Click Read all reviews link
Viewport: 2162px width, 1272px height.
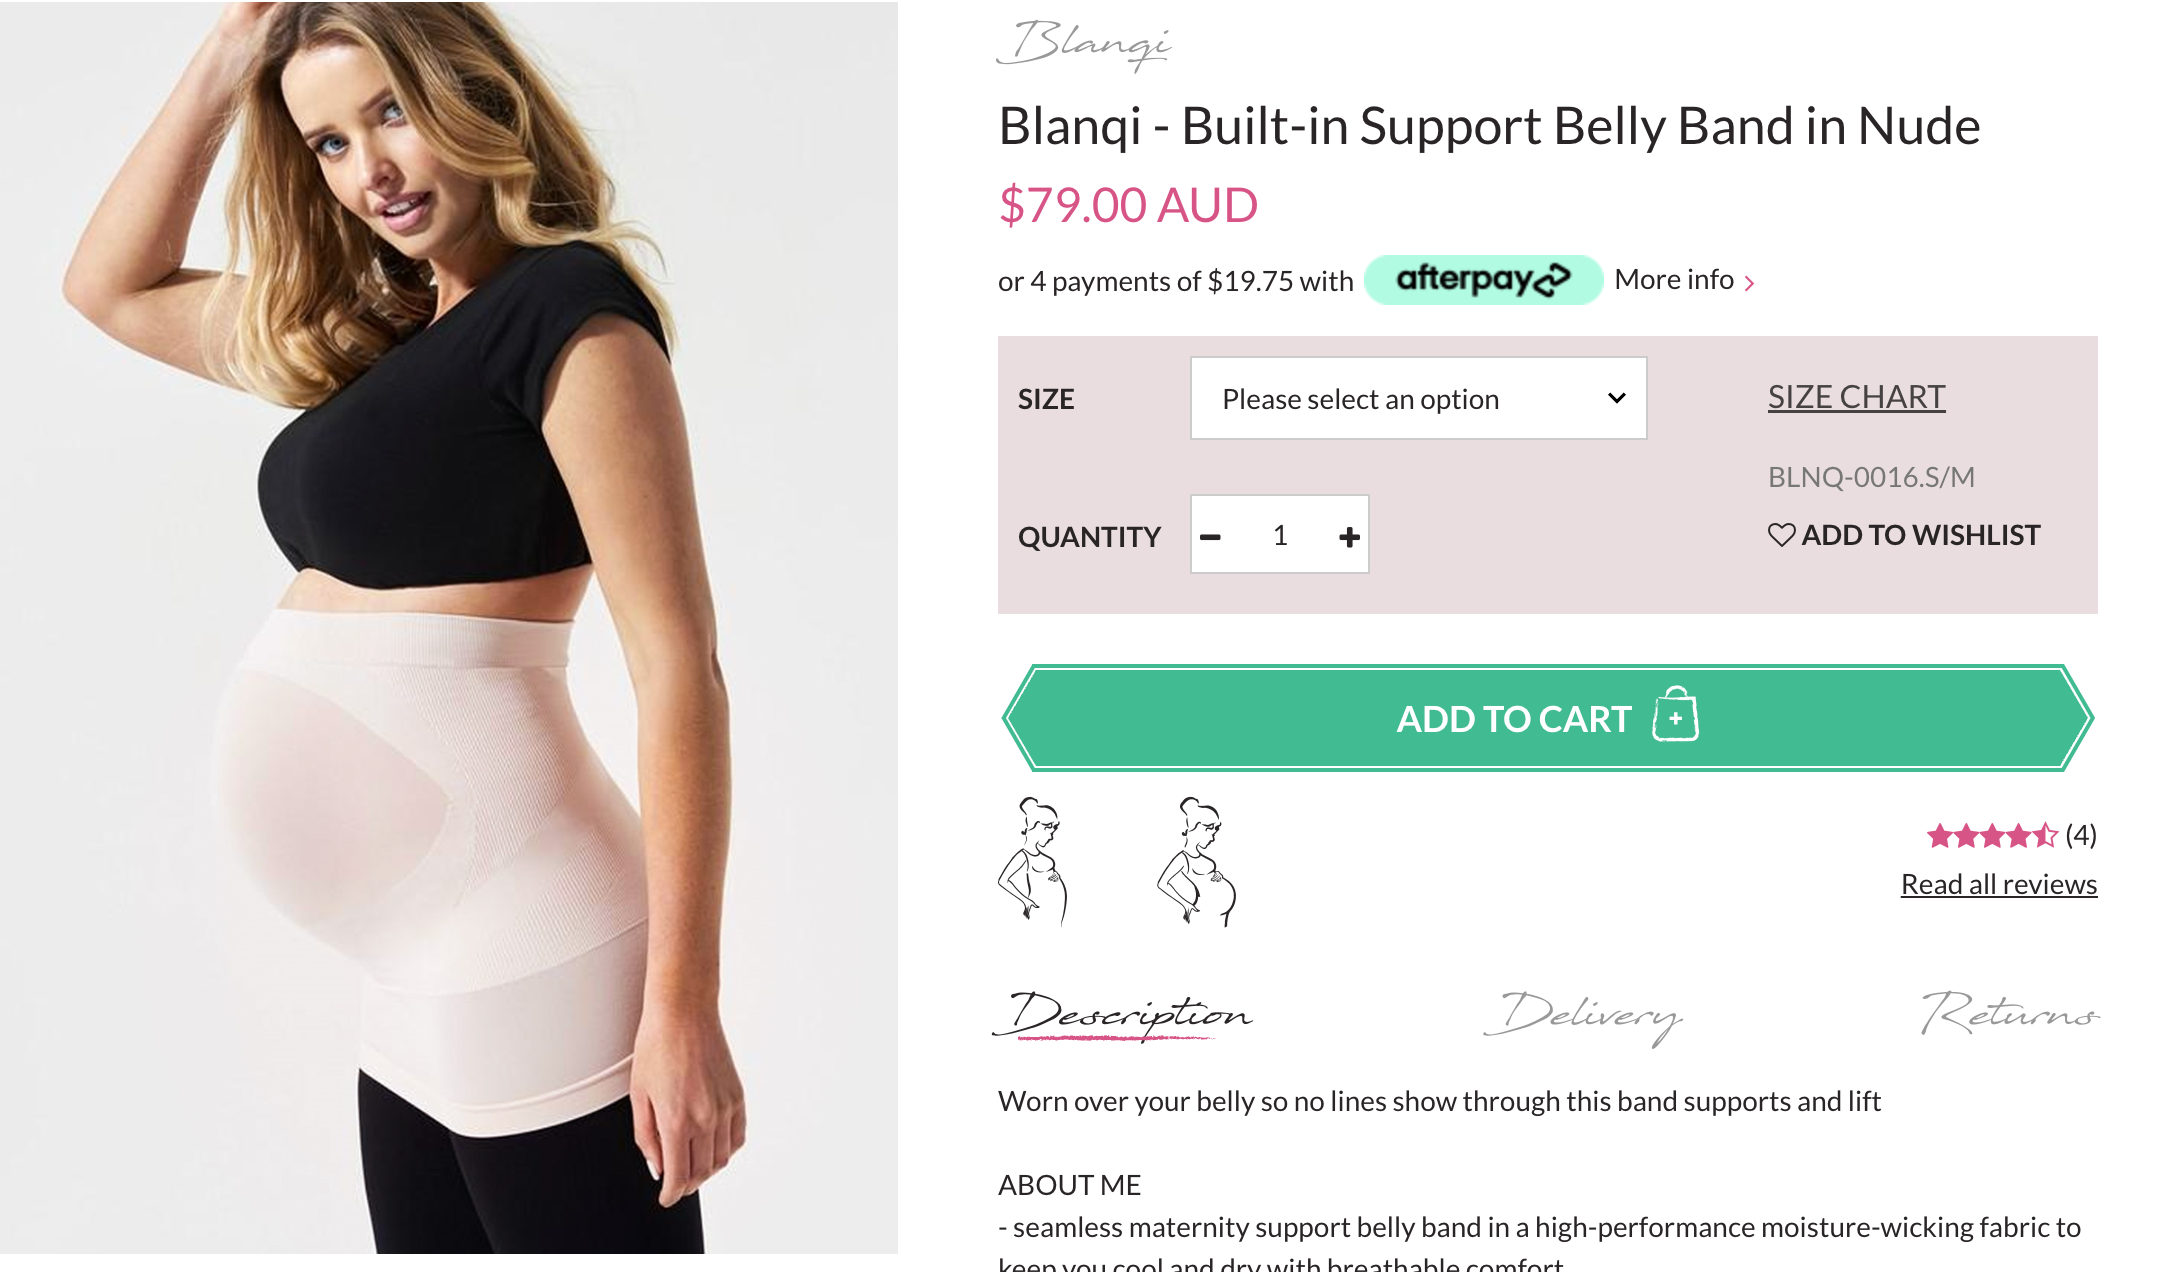1998,884
